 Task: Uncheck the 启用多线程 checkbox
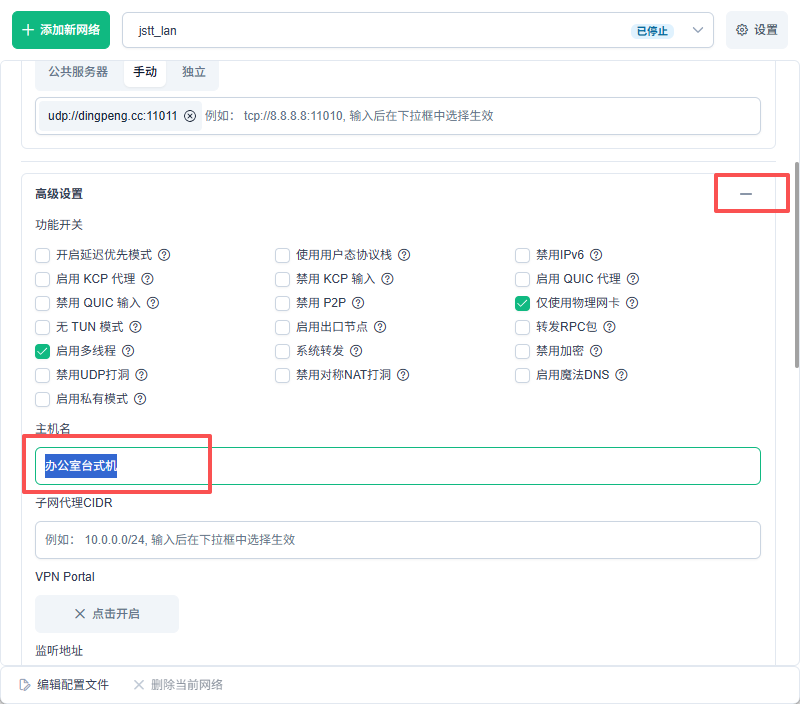coord(43,351)
